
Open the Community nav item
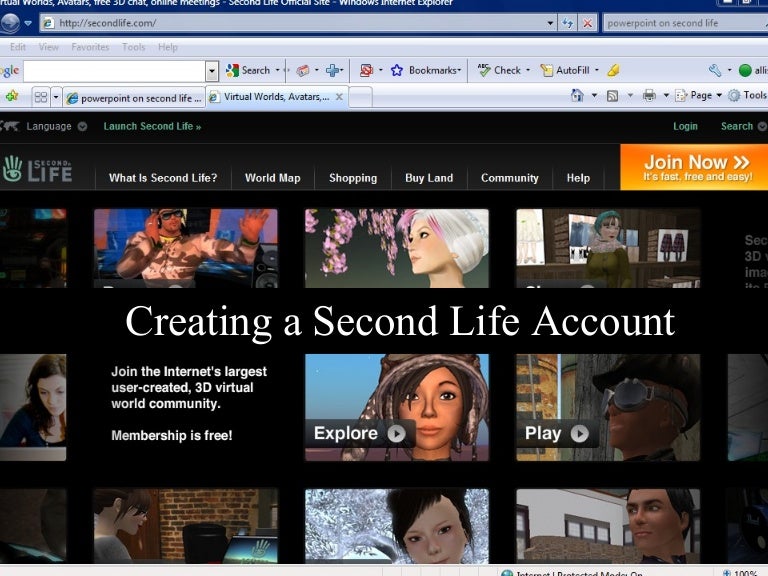tap(509, 178)
